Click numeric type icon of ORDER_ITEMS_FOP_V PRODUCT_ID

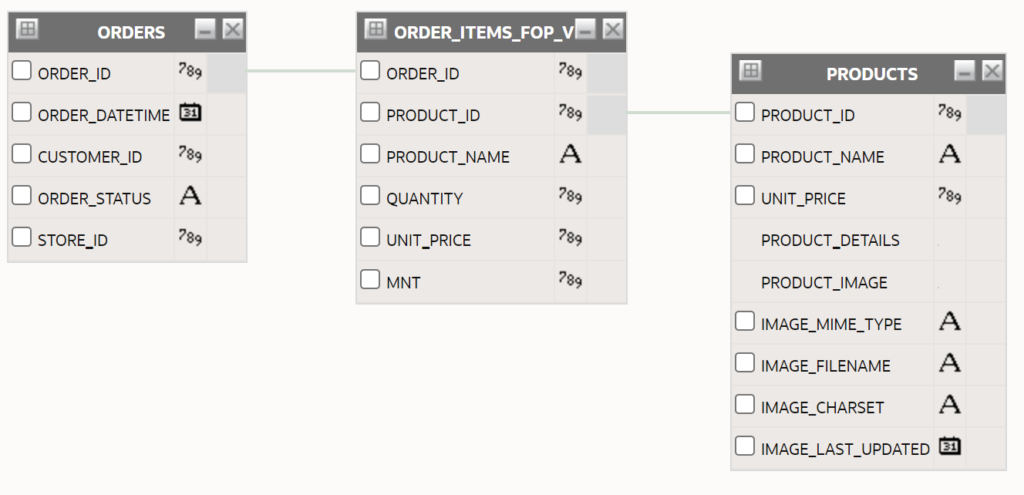tap(570, 112)
